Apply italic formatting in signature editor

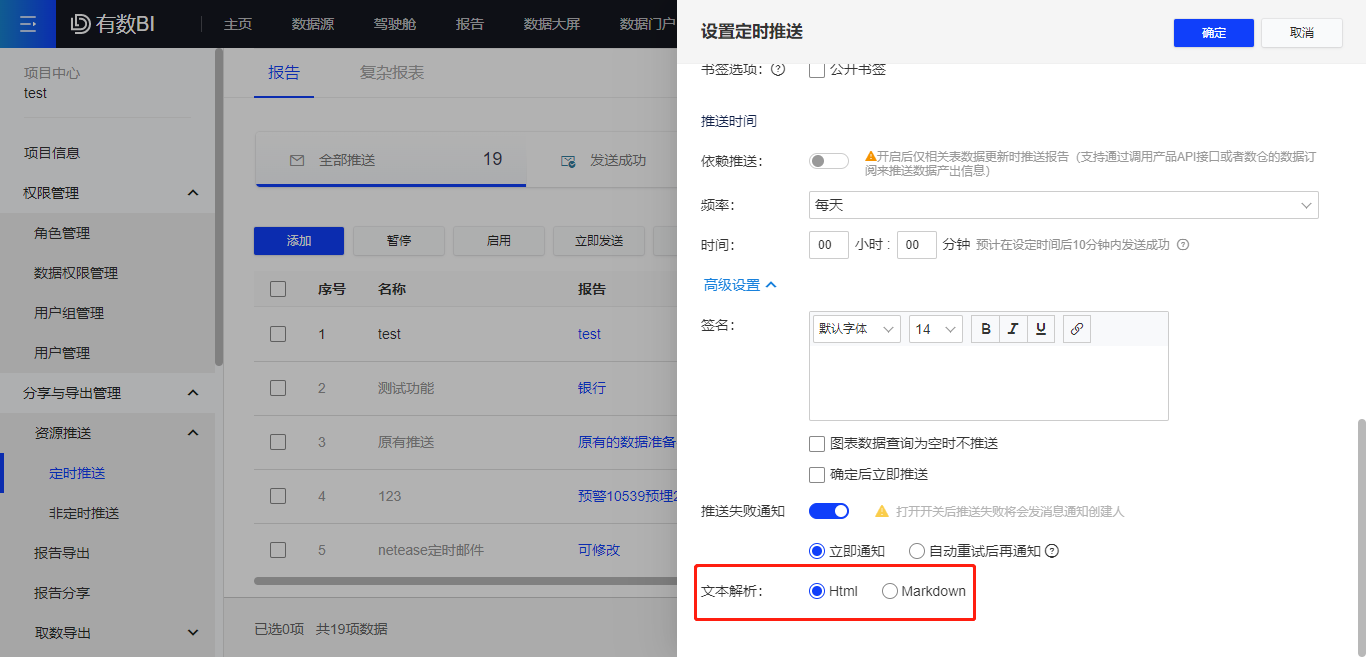coord(1013,329)
